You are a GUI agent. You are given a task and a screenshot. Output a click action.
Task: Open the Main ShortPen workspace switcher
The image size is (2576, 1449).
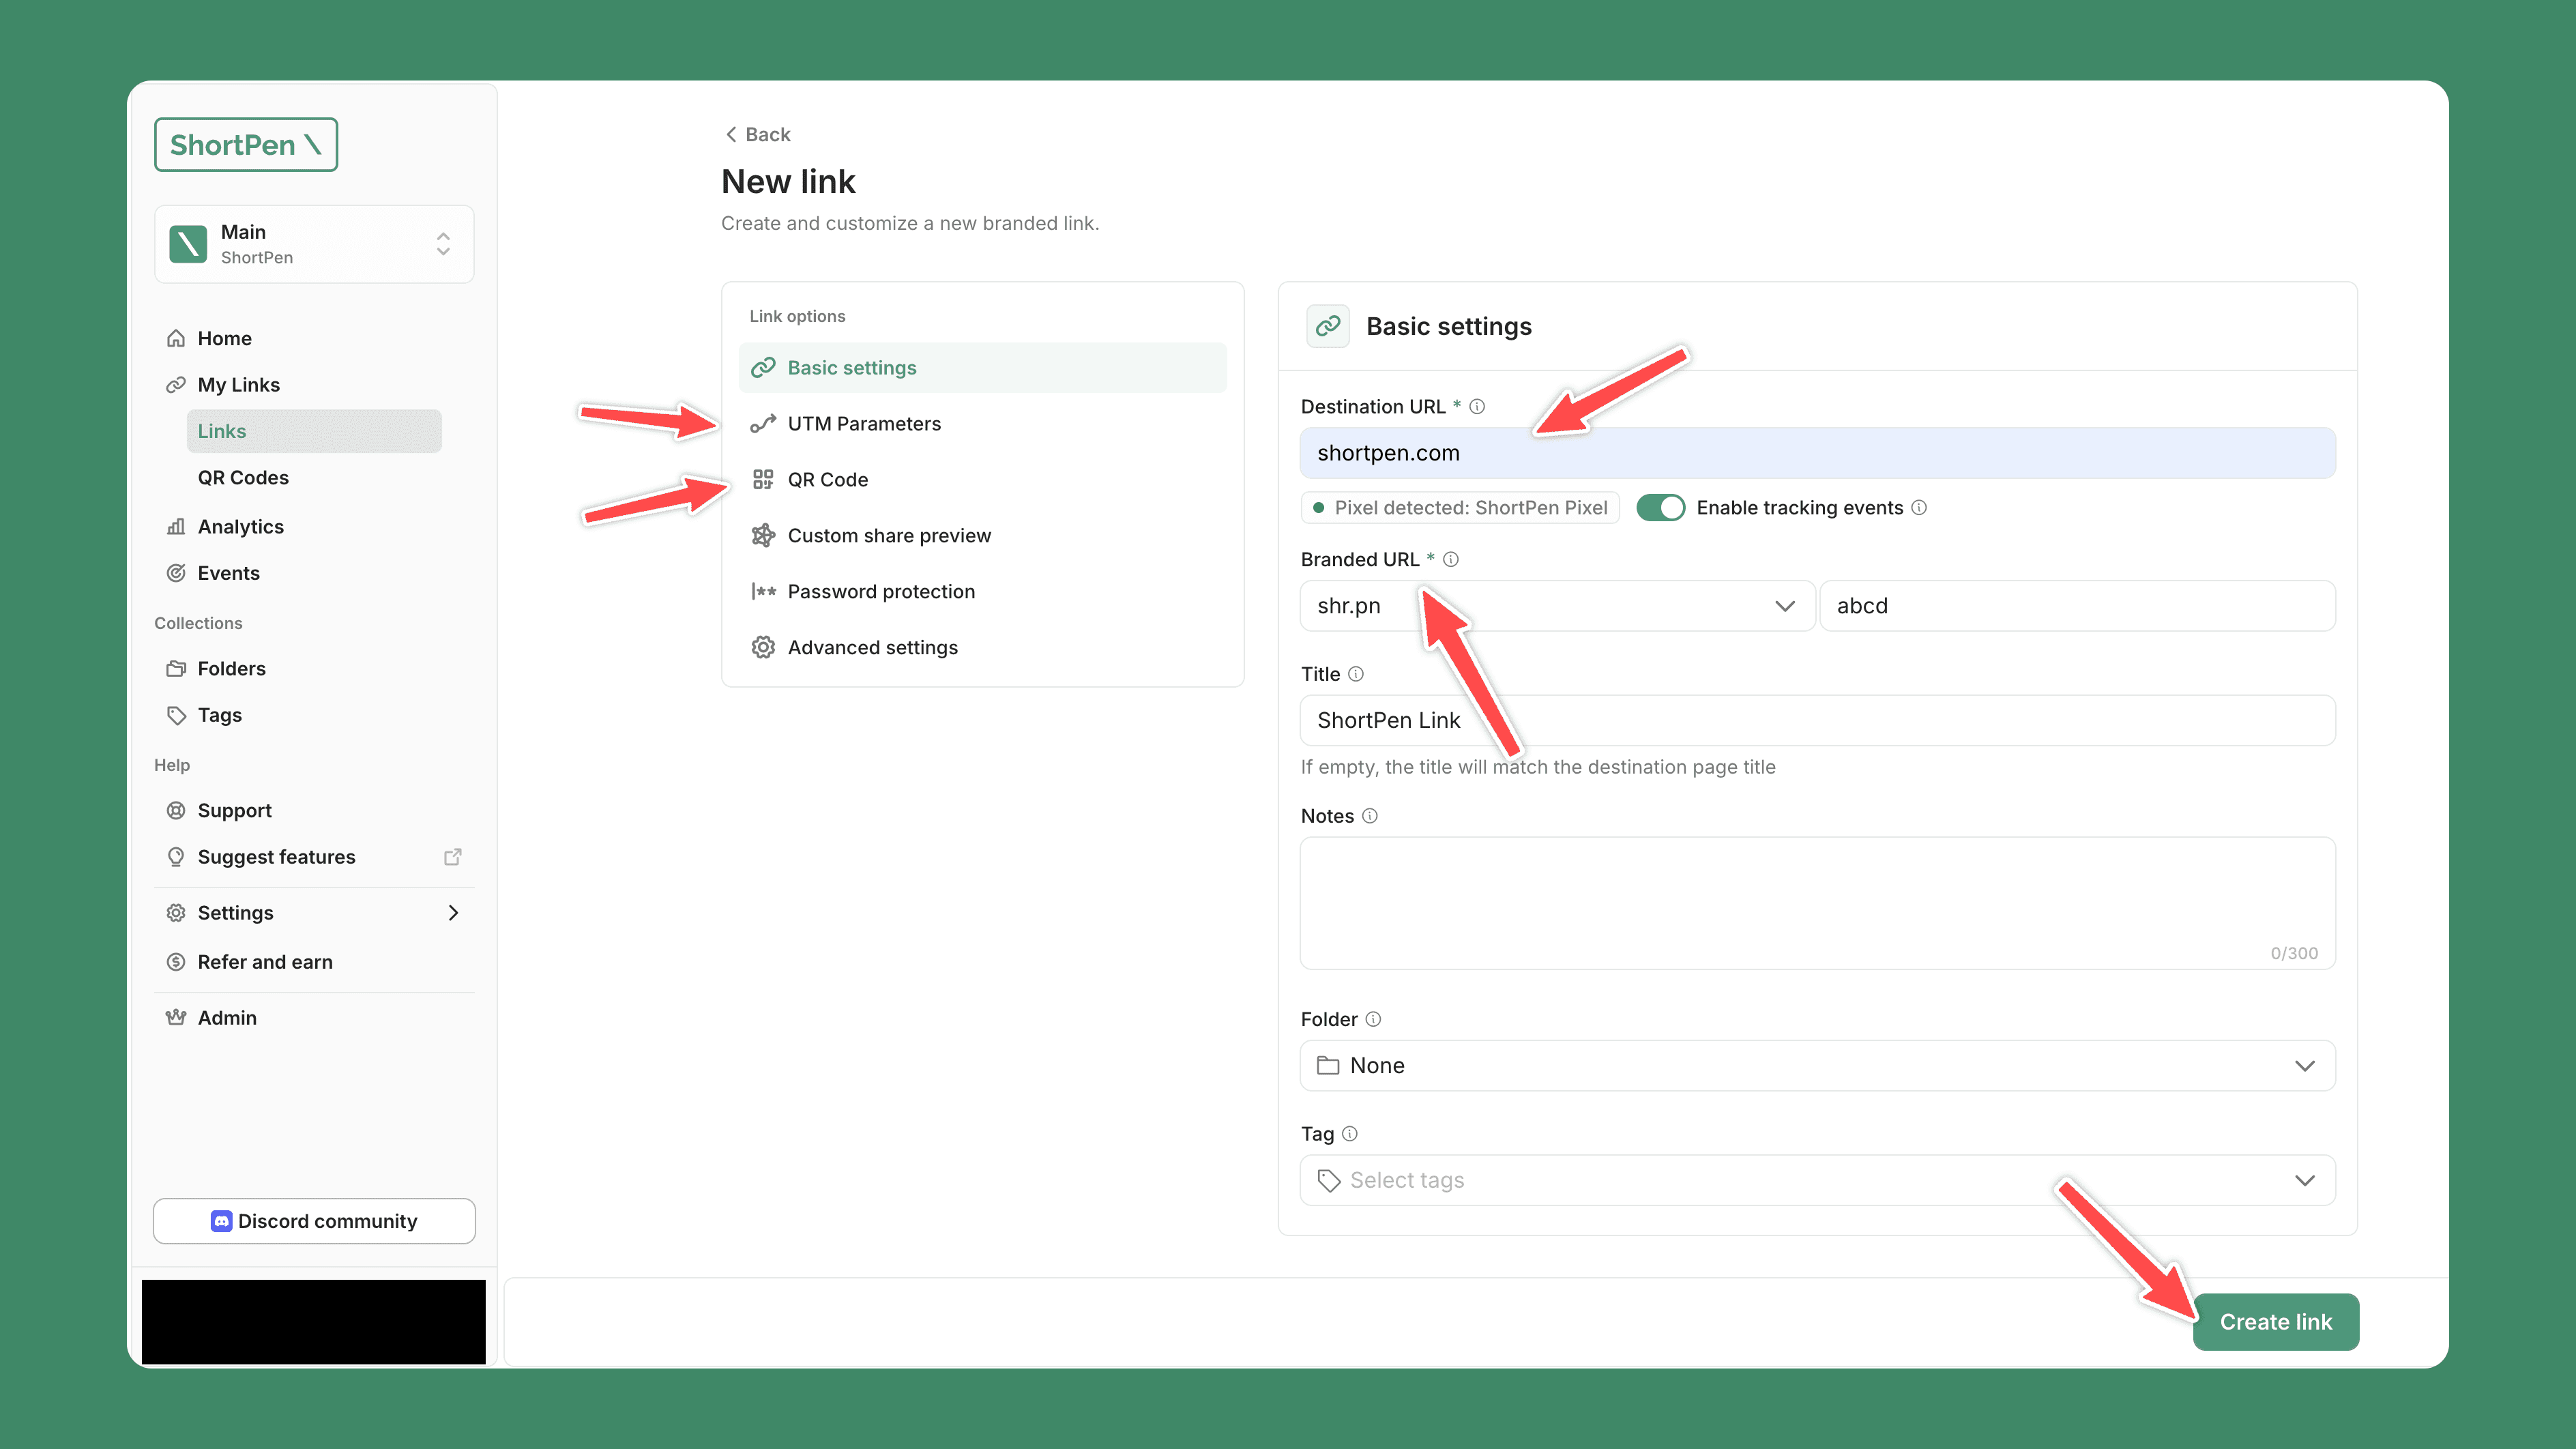(314, 244)
